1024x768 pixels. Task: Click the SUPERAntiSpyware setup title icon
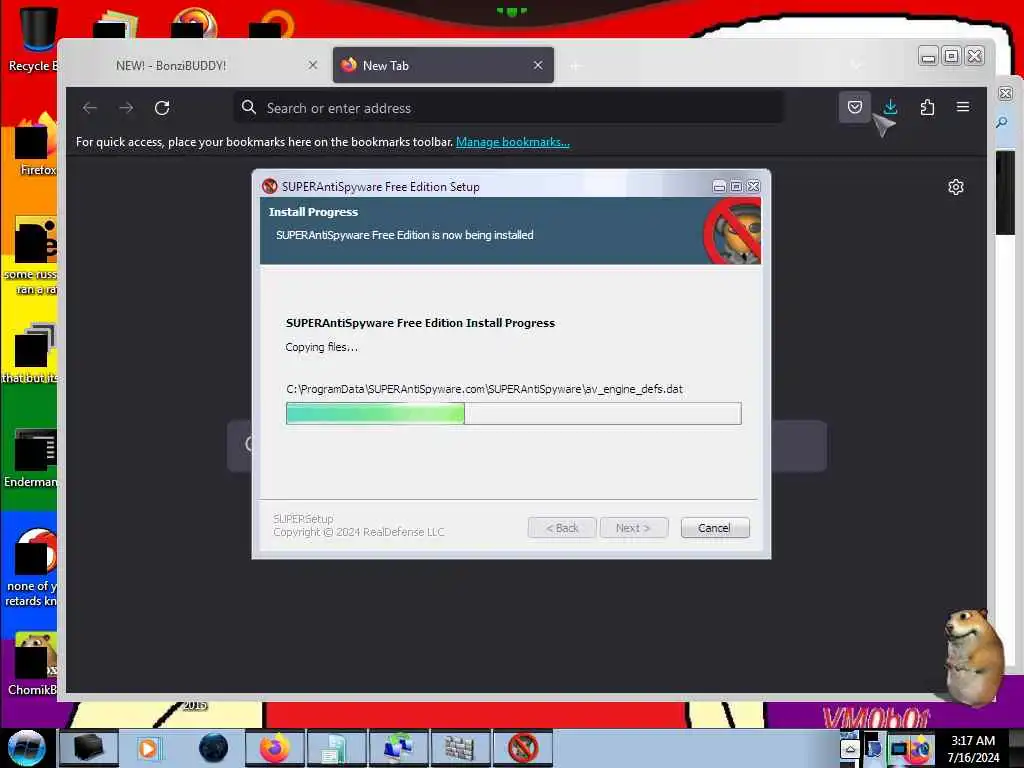click(x=270, y=187)
